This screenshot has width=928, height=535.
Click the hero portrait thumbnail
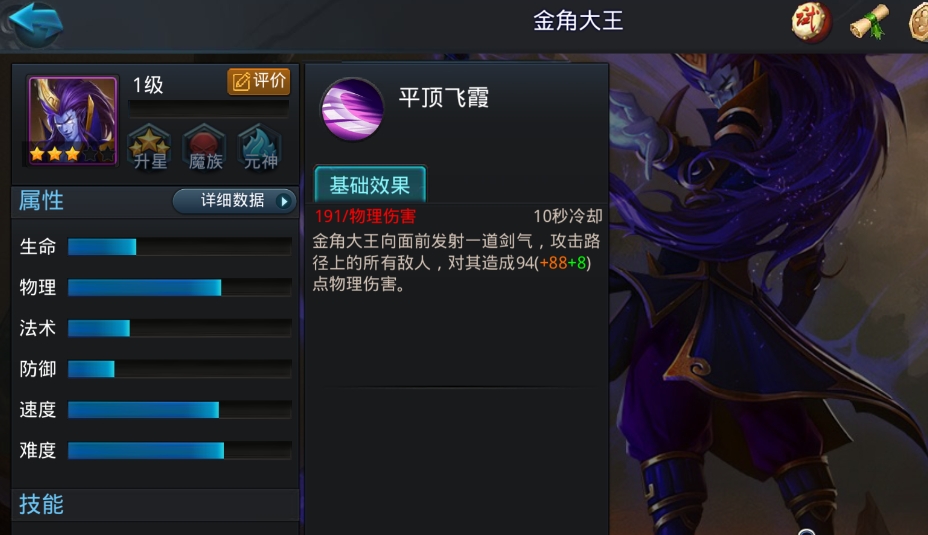coord(72,120)
